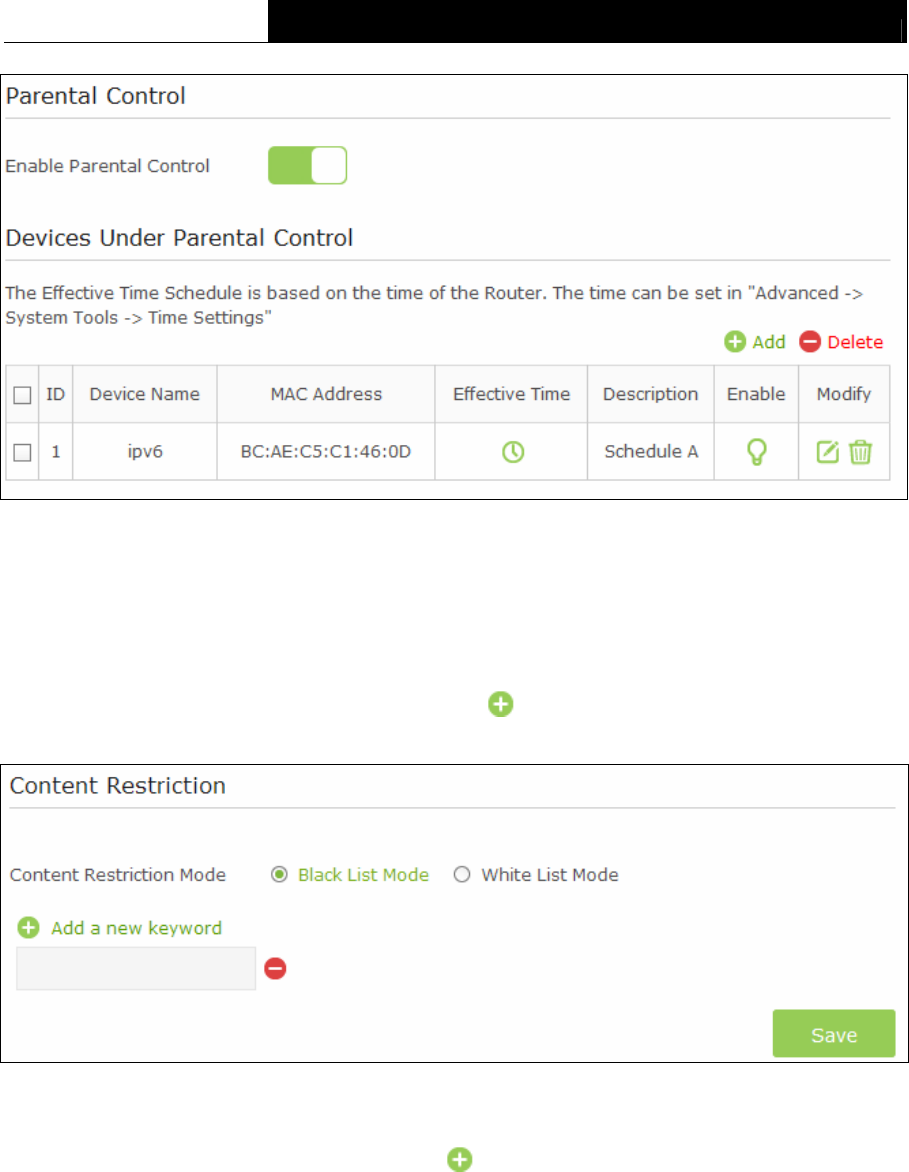Click the MAC Address column header
909x1172 pixels.
(x=326, y=394)
